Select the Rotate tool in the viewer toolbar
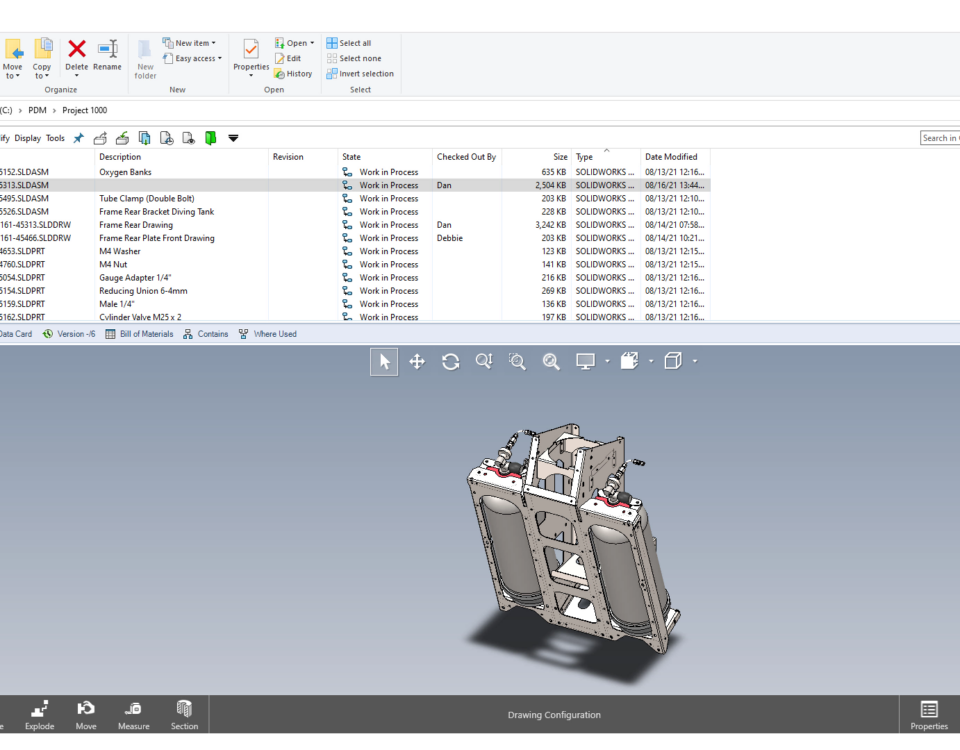Image resolution: width=960 pixels, height=750 pixels. (x=450, y=361)
